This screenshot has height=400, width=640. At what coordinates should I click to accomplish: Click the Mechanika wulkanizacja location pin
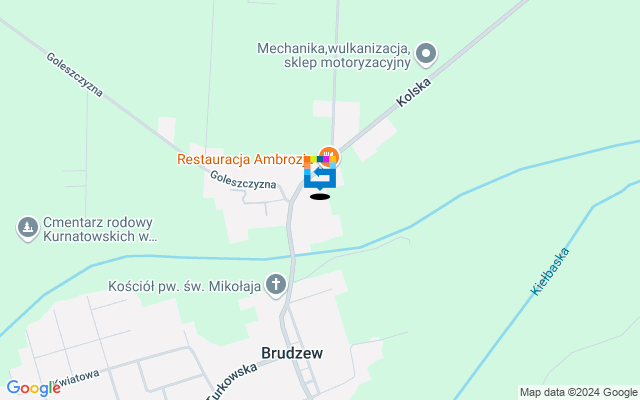point(426,54)
